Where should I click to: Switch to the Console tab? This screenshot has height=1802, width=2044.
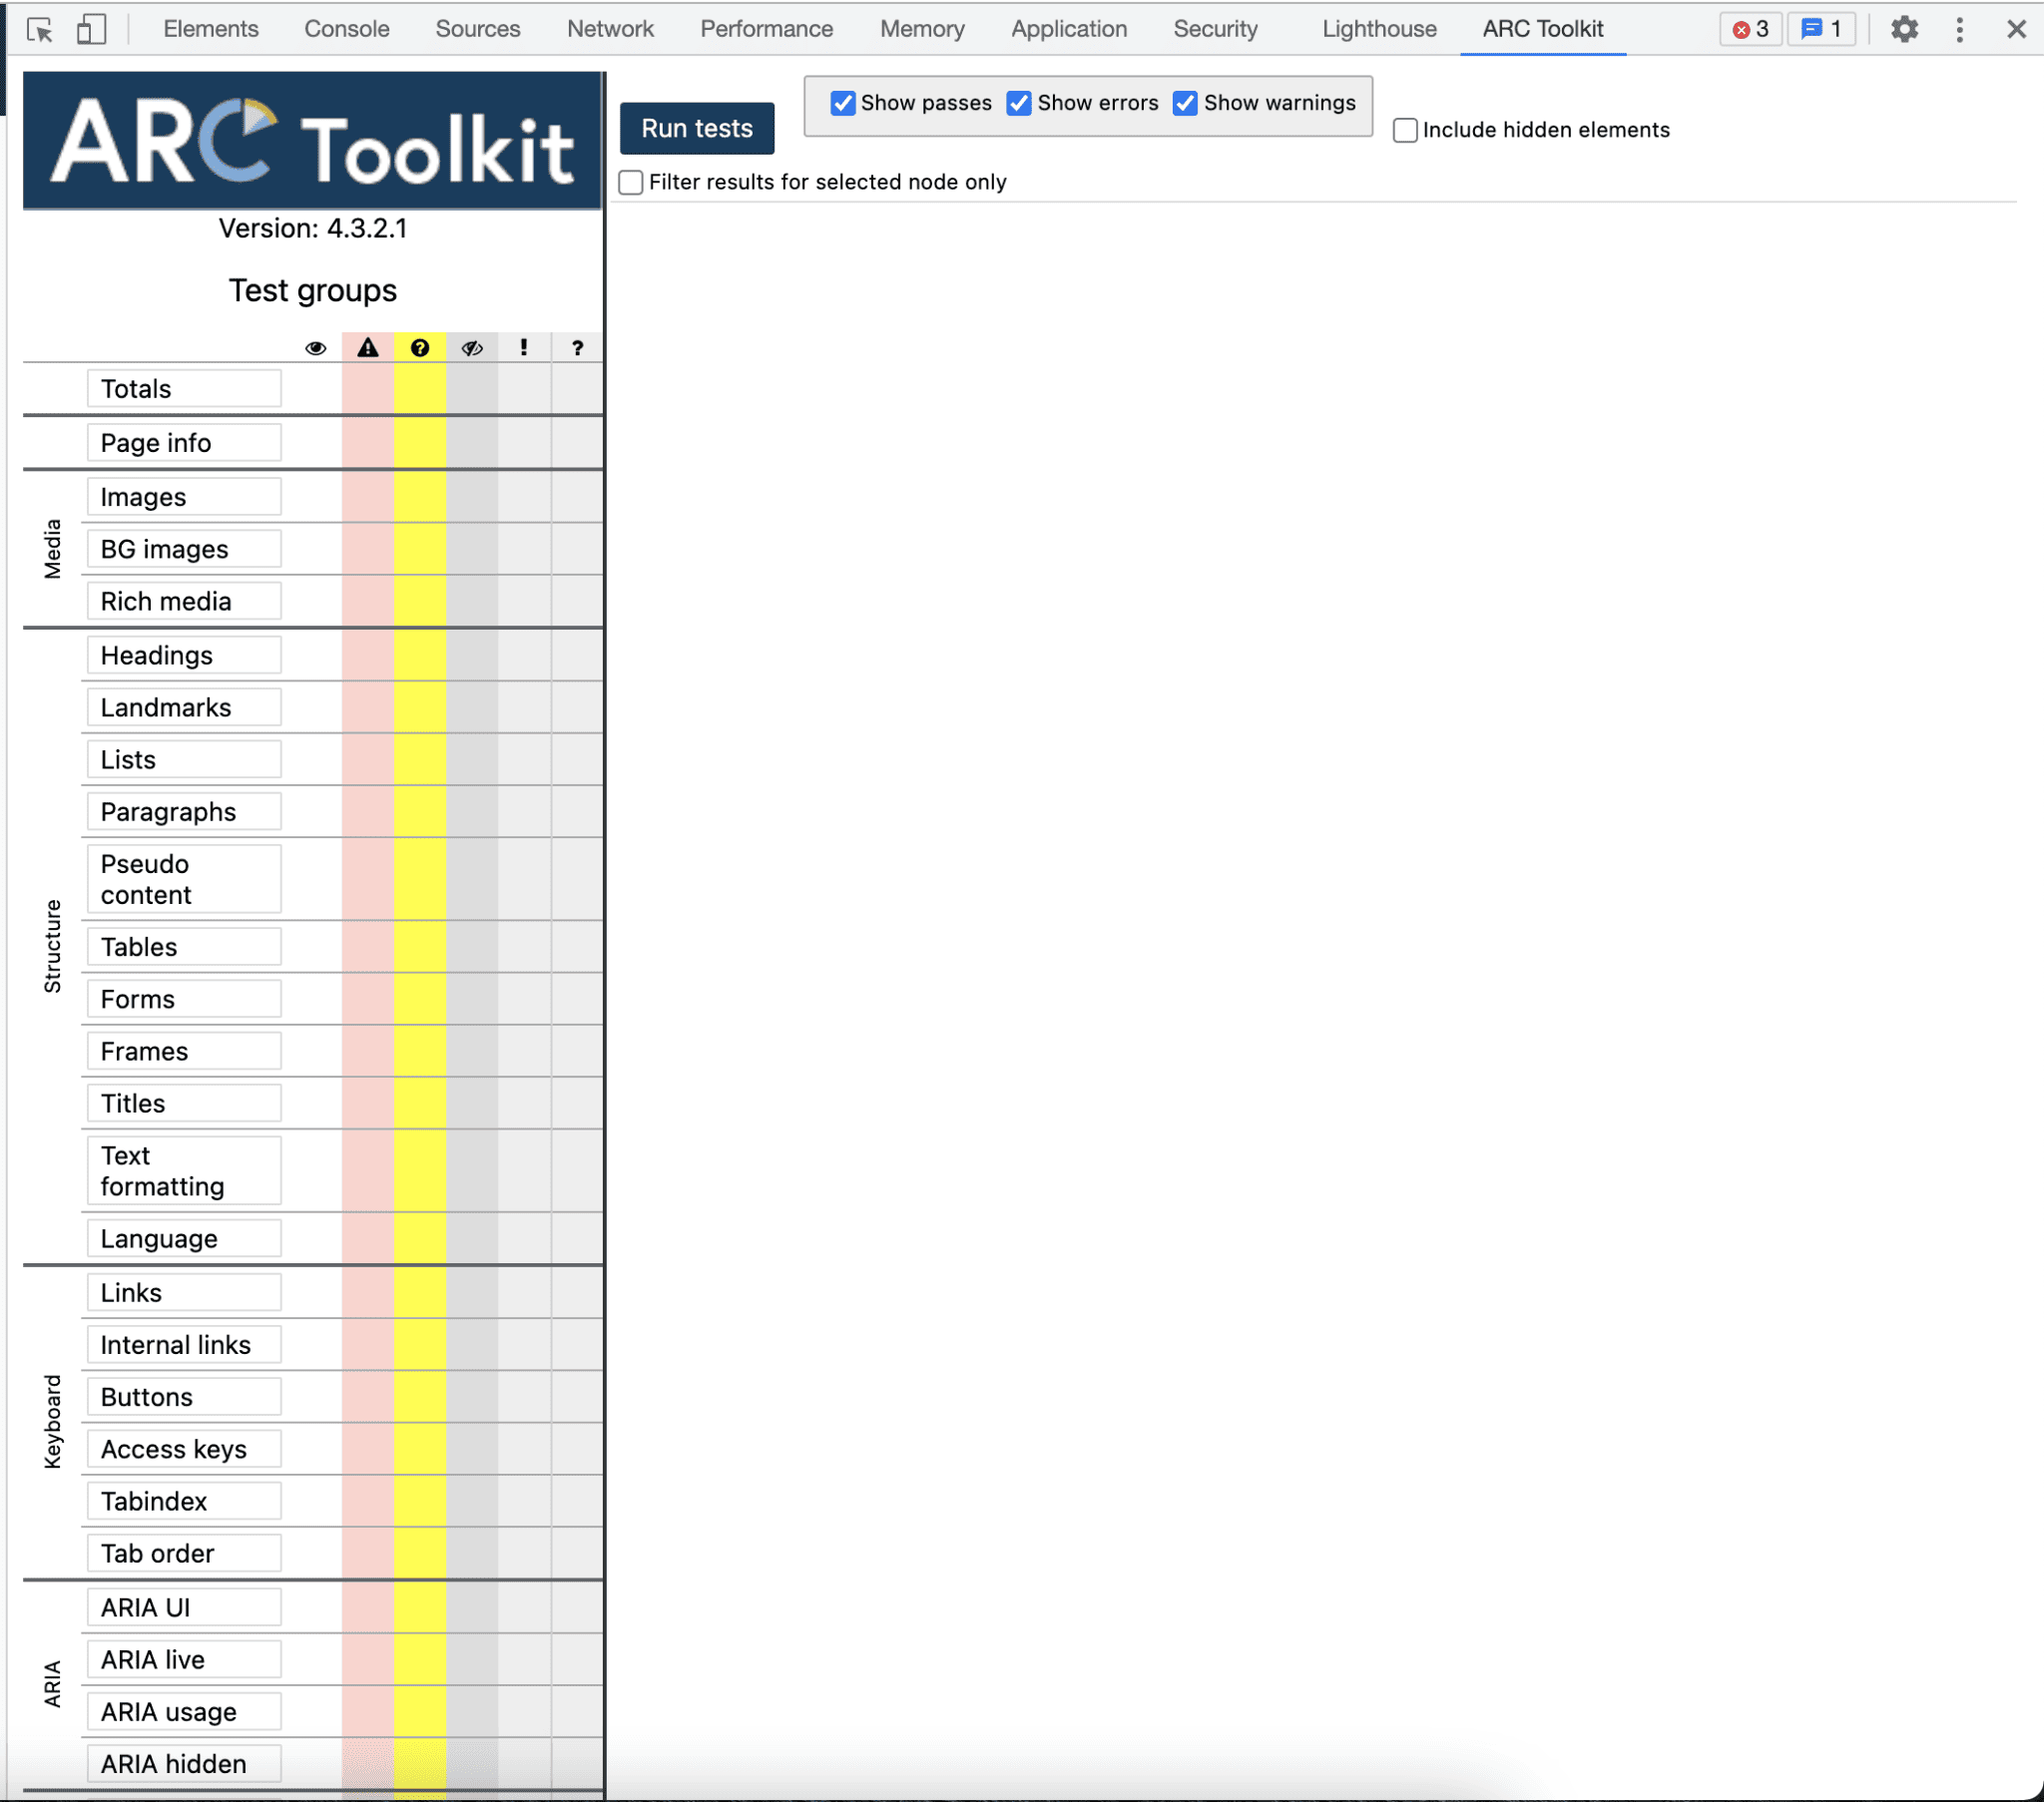[347, 29]
